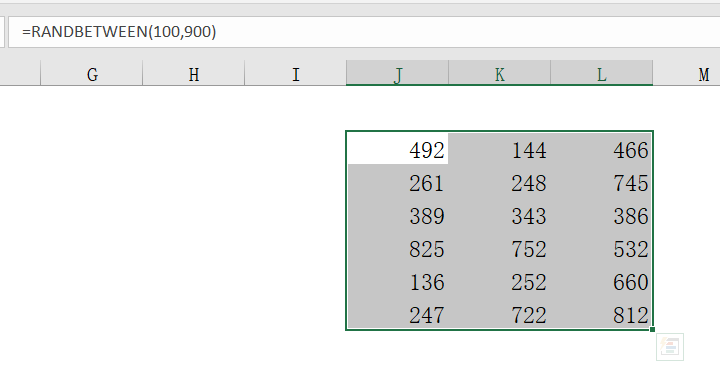The height and width of the screenshot is (374, 720).
Task: Click the formula bar with the RANDBETWEEN formula
Action: tap(364, 32)
